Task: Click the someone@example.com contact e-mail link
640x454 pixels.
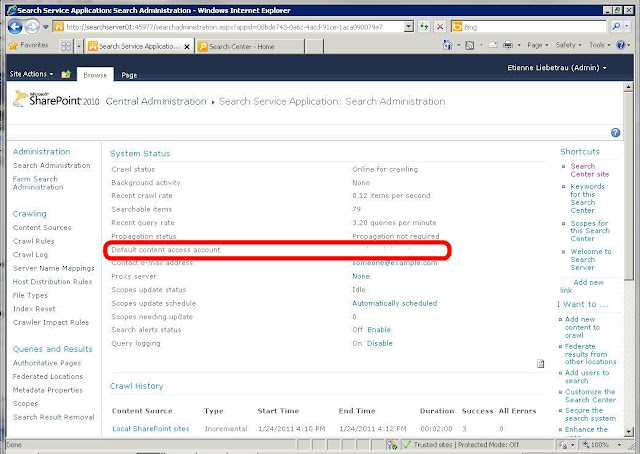Action: (395, 263)
